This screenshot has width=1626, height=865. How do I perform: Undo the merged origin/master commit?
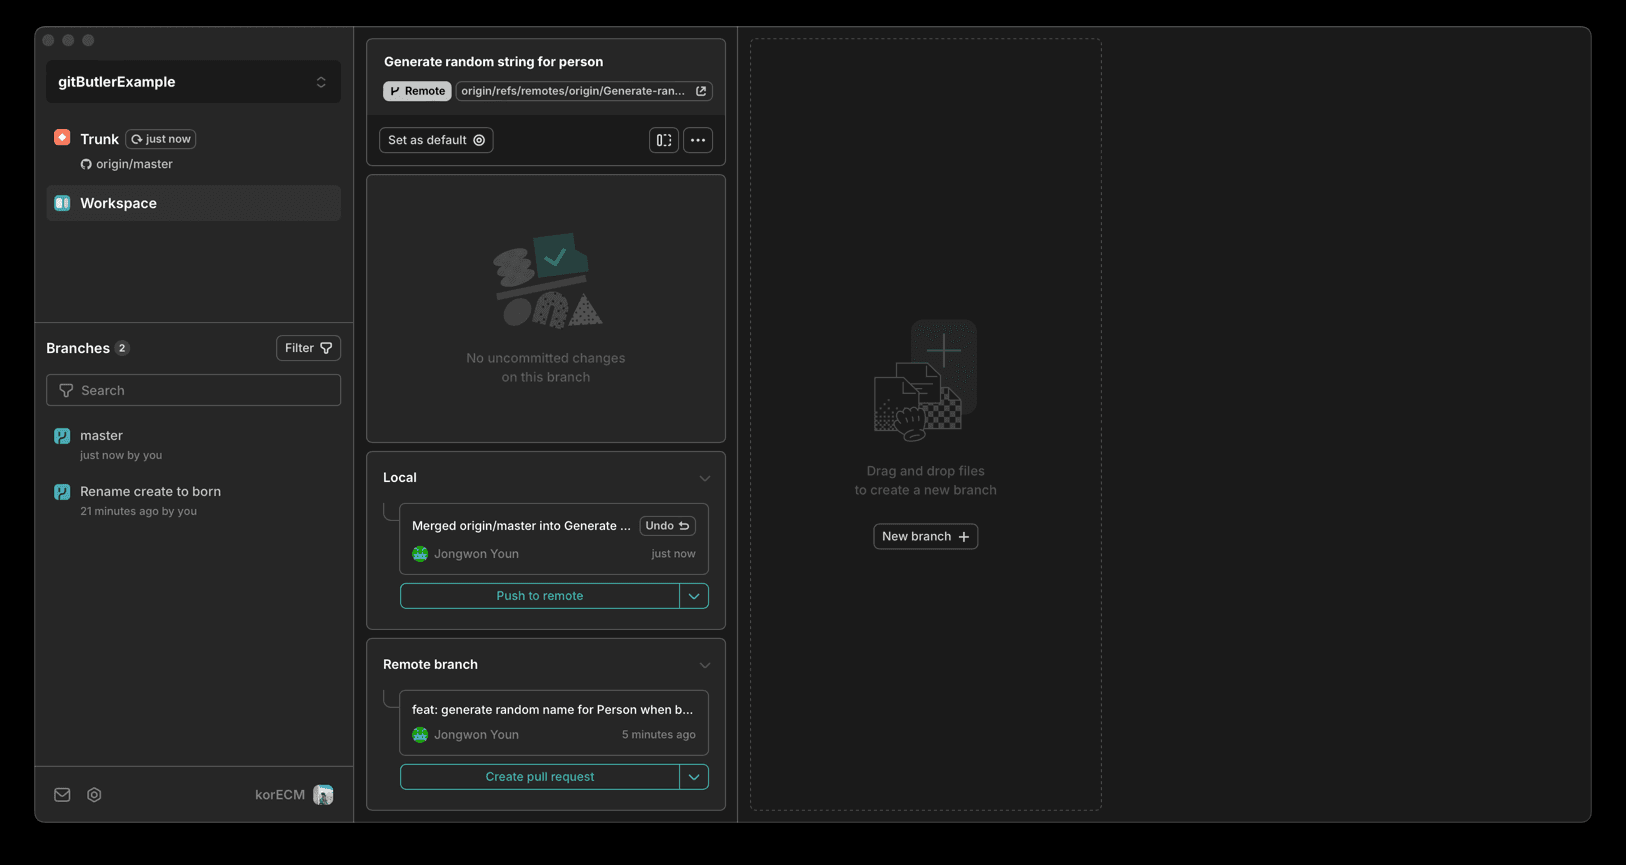[x=667, y=526]
